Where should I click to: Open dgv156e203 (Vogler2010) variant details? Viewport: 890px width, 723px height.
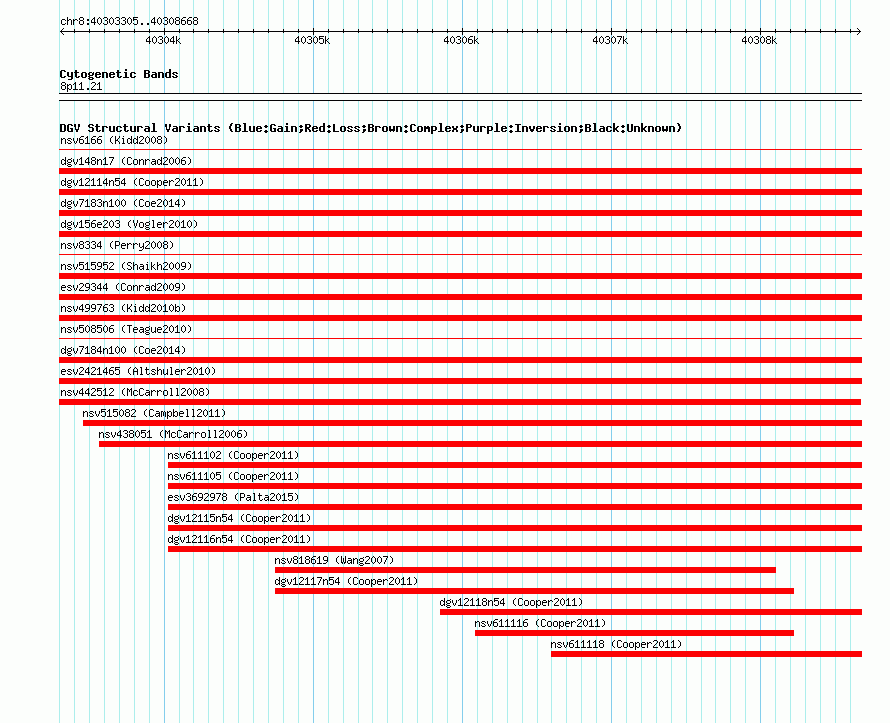point(129,224)
